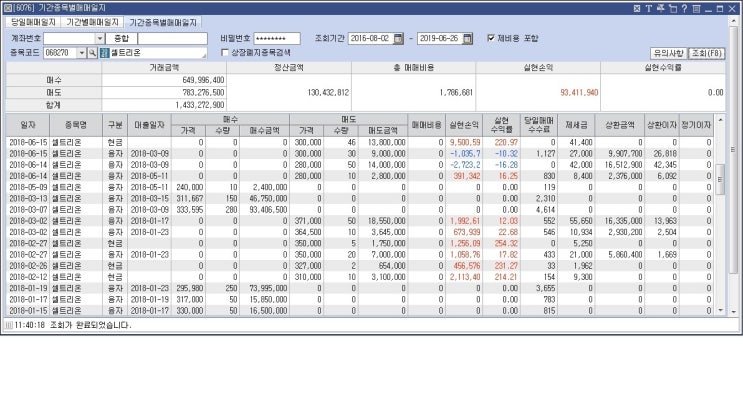743x404 pixels.
Task: Click the 상환이자 column header
Action: pos(661,125)
